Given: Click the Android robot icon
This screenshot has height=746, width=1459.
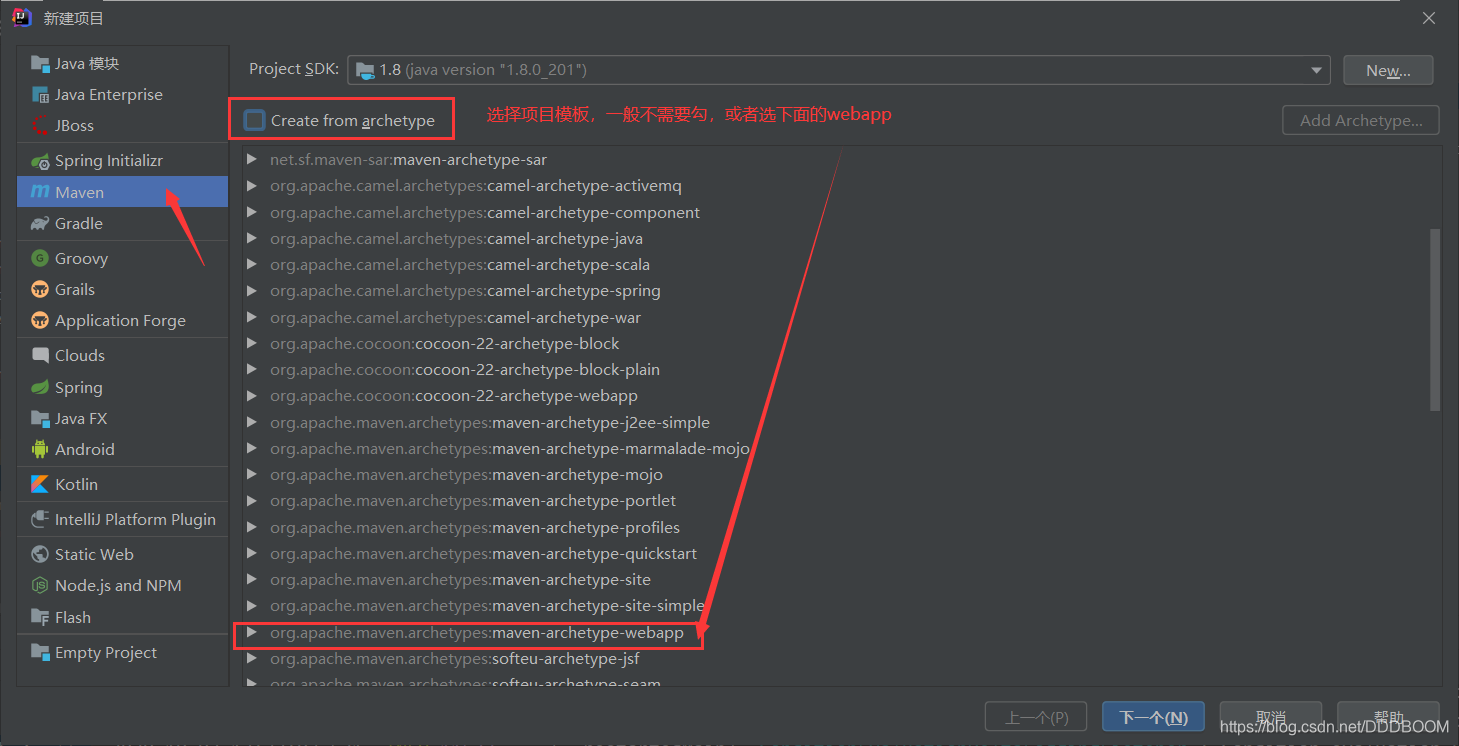Looking at the screenshot, I should [x=40, y=450].
